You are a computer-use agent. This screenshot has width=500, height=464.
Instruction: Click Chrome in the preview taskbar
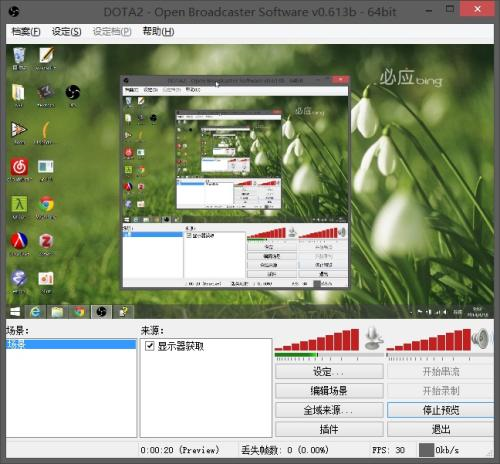tap(79, 312)
